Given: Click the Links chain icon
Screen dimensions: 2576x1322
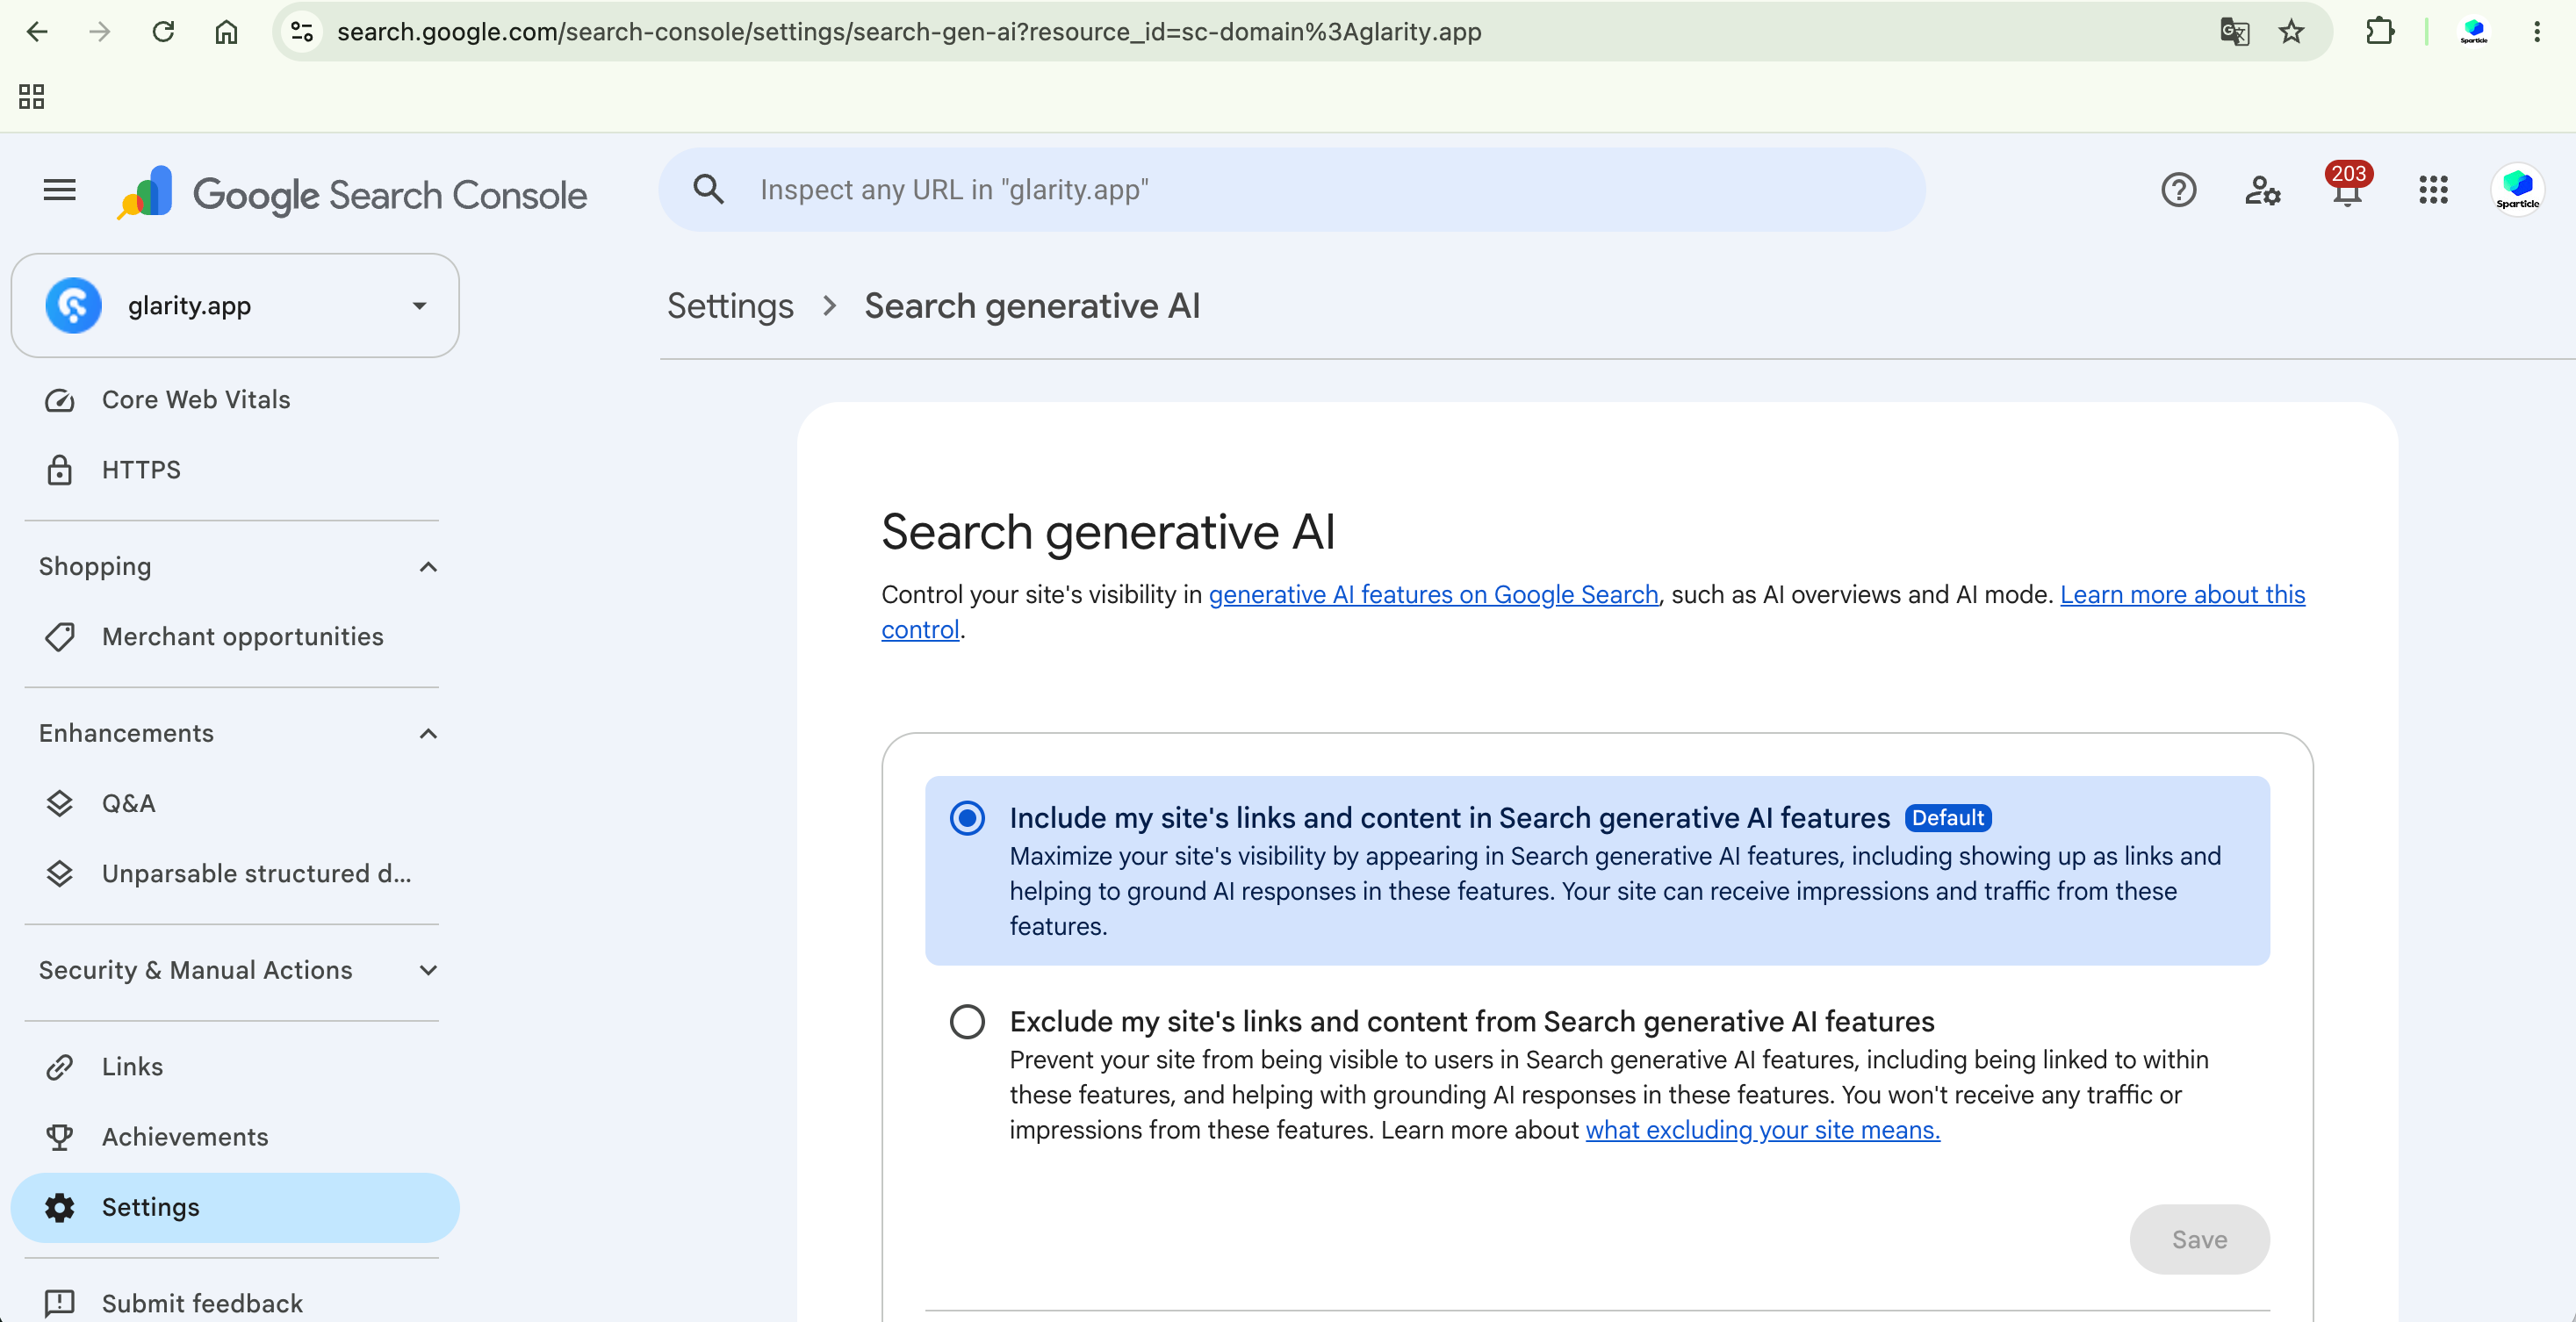Looking at the screenshot, I should 60,1067.
